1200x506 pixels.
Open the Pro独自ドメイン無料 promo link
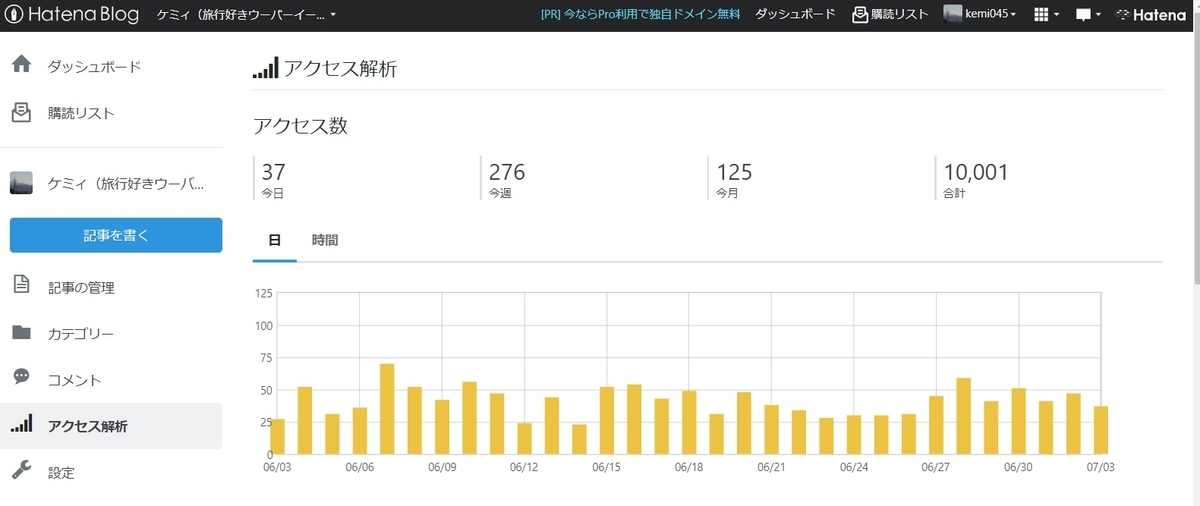[640, 15]
